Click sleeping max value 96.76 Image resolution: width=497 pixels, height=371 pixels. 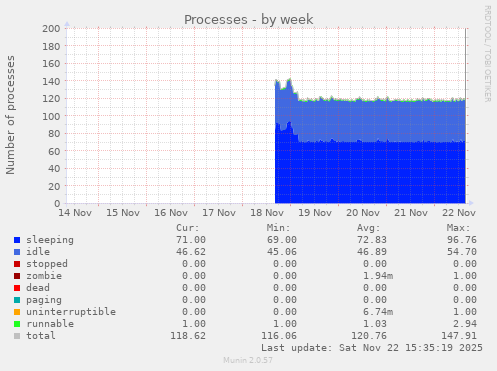(x=462, y=240)
